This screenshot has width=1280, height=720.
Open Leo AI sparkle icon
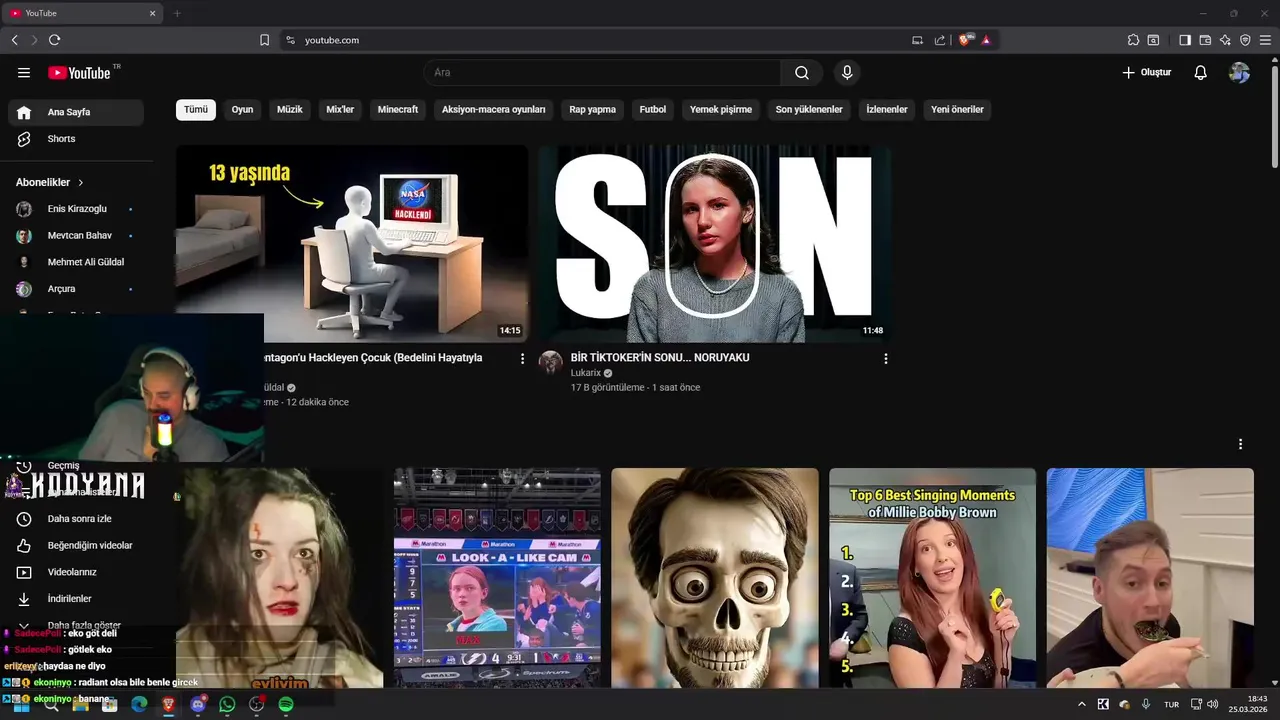pos(1225,40)
